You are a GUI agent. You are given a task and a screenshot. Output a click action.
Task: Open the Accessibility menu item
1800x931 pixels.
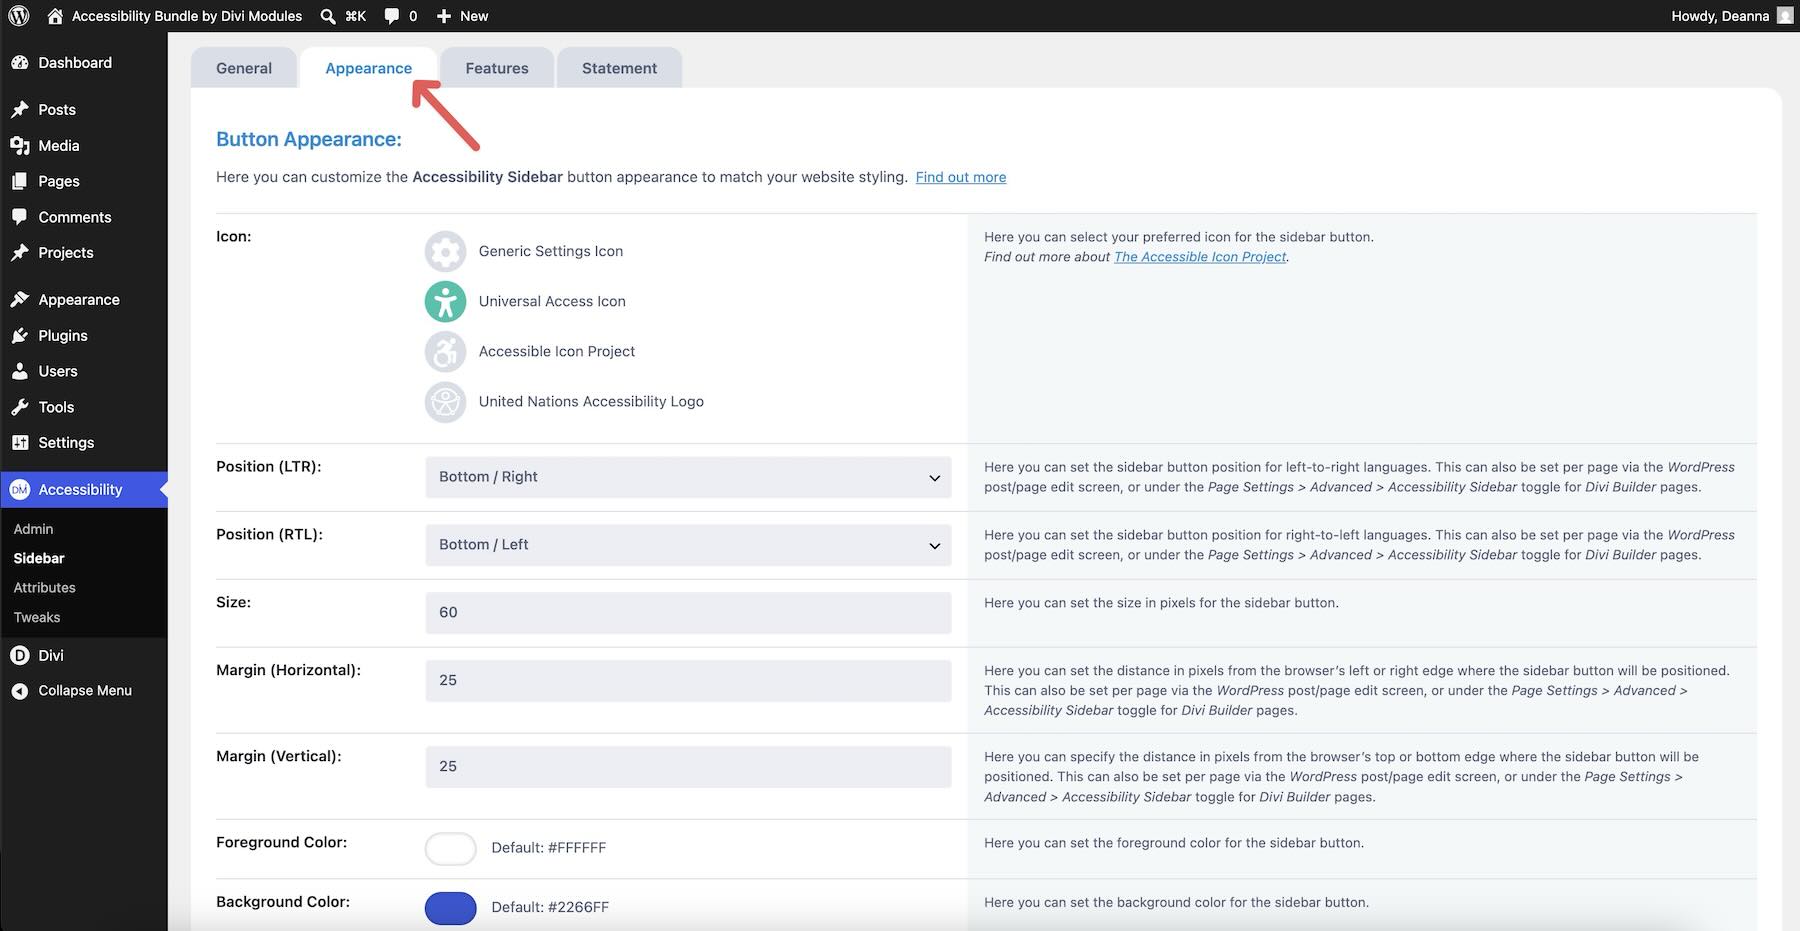[84, 489]
